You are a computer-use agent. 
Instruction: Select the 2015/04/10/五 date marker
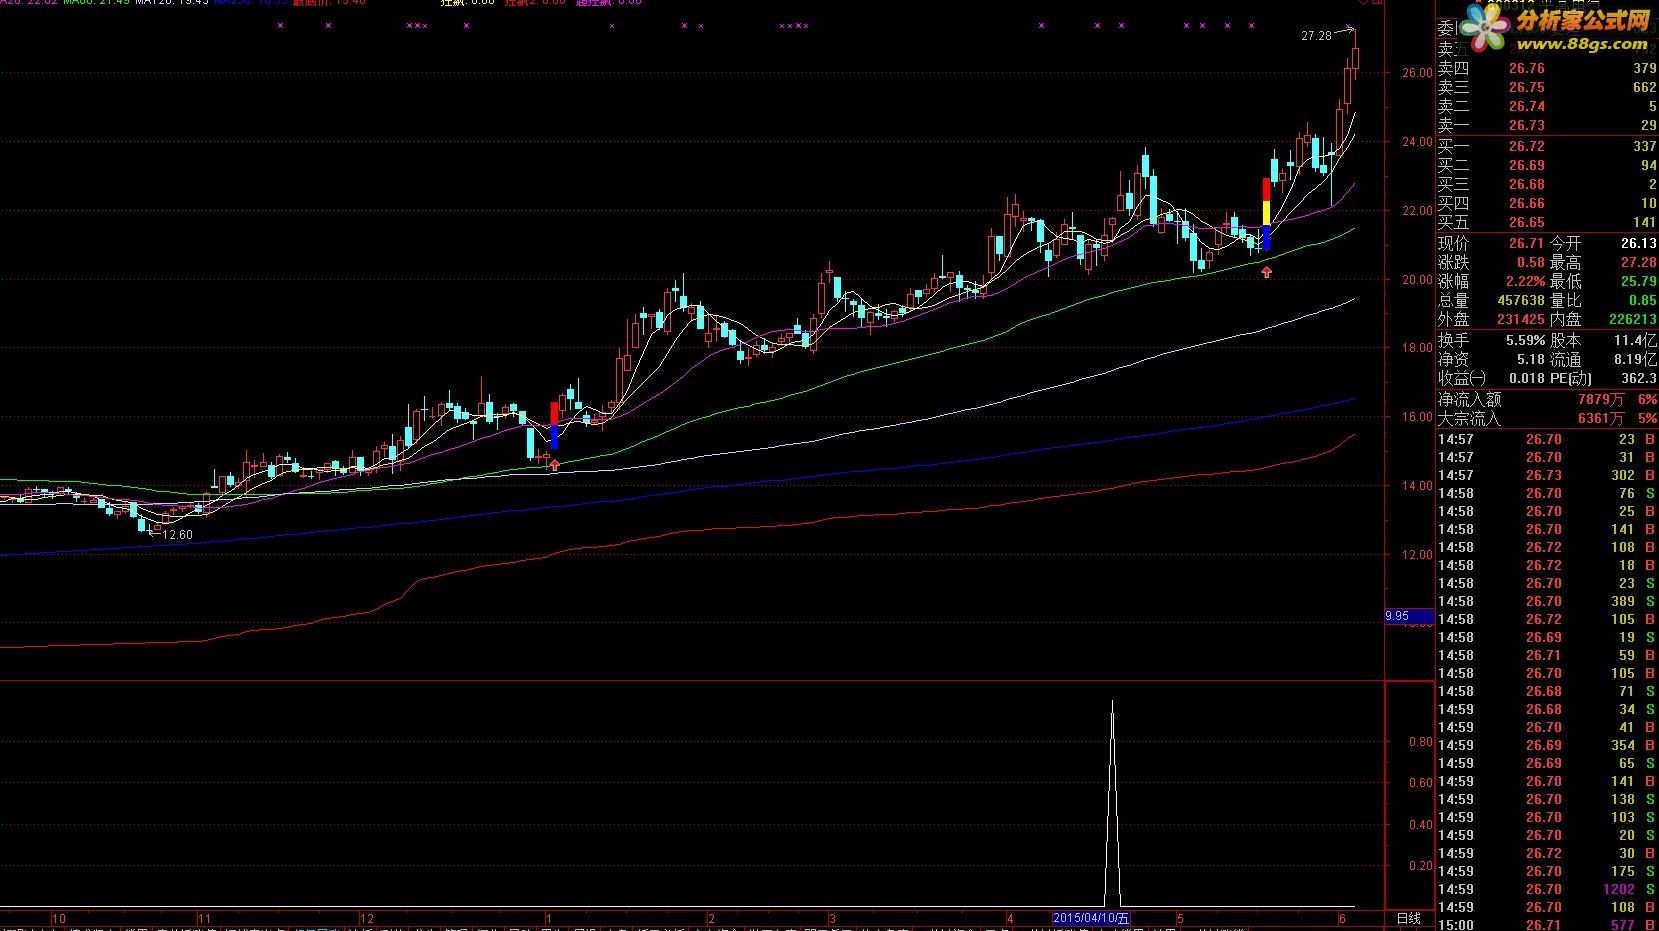click(x=1092, y=918)
